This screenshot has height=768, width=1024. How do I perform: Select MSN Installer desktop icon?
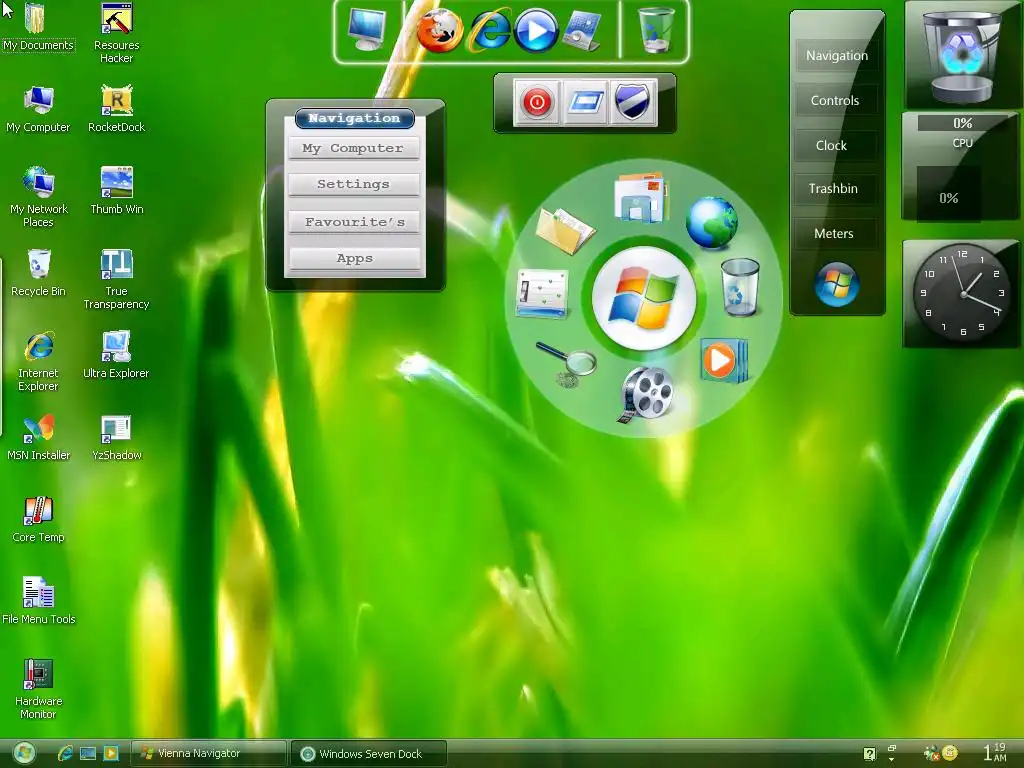click(38, 438)
